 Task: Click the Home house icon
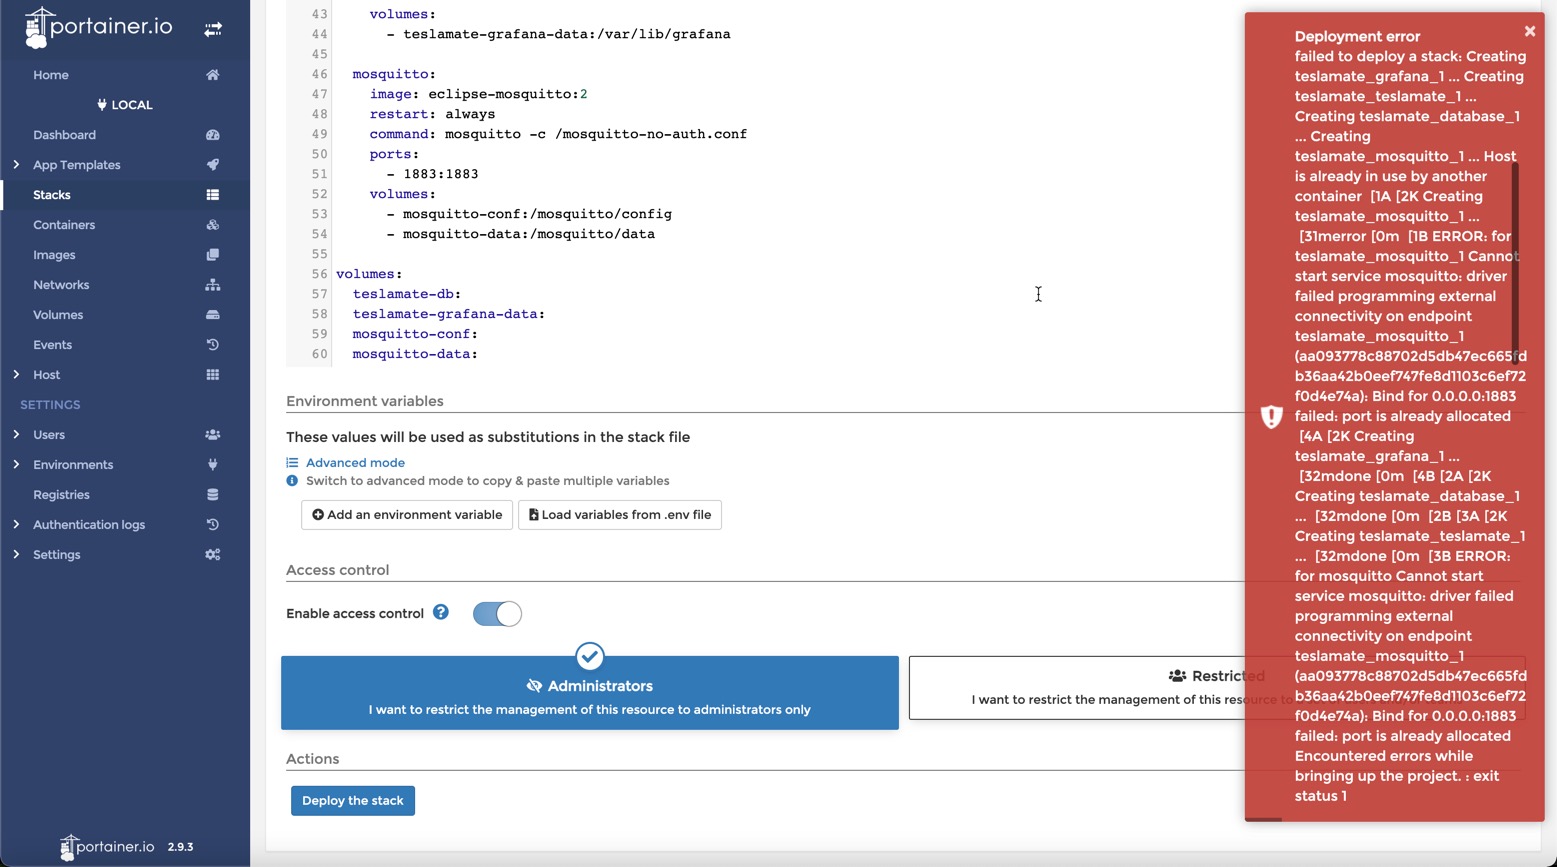[x=213, y=75]
